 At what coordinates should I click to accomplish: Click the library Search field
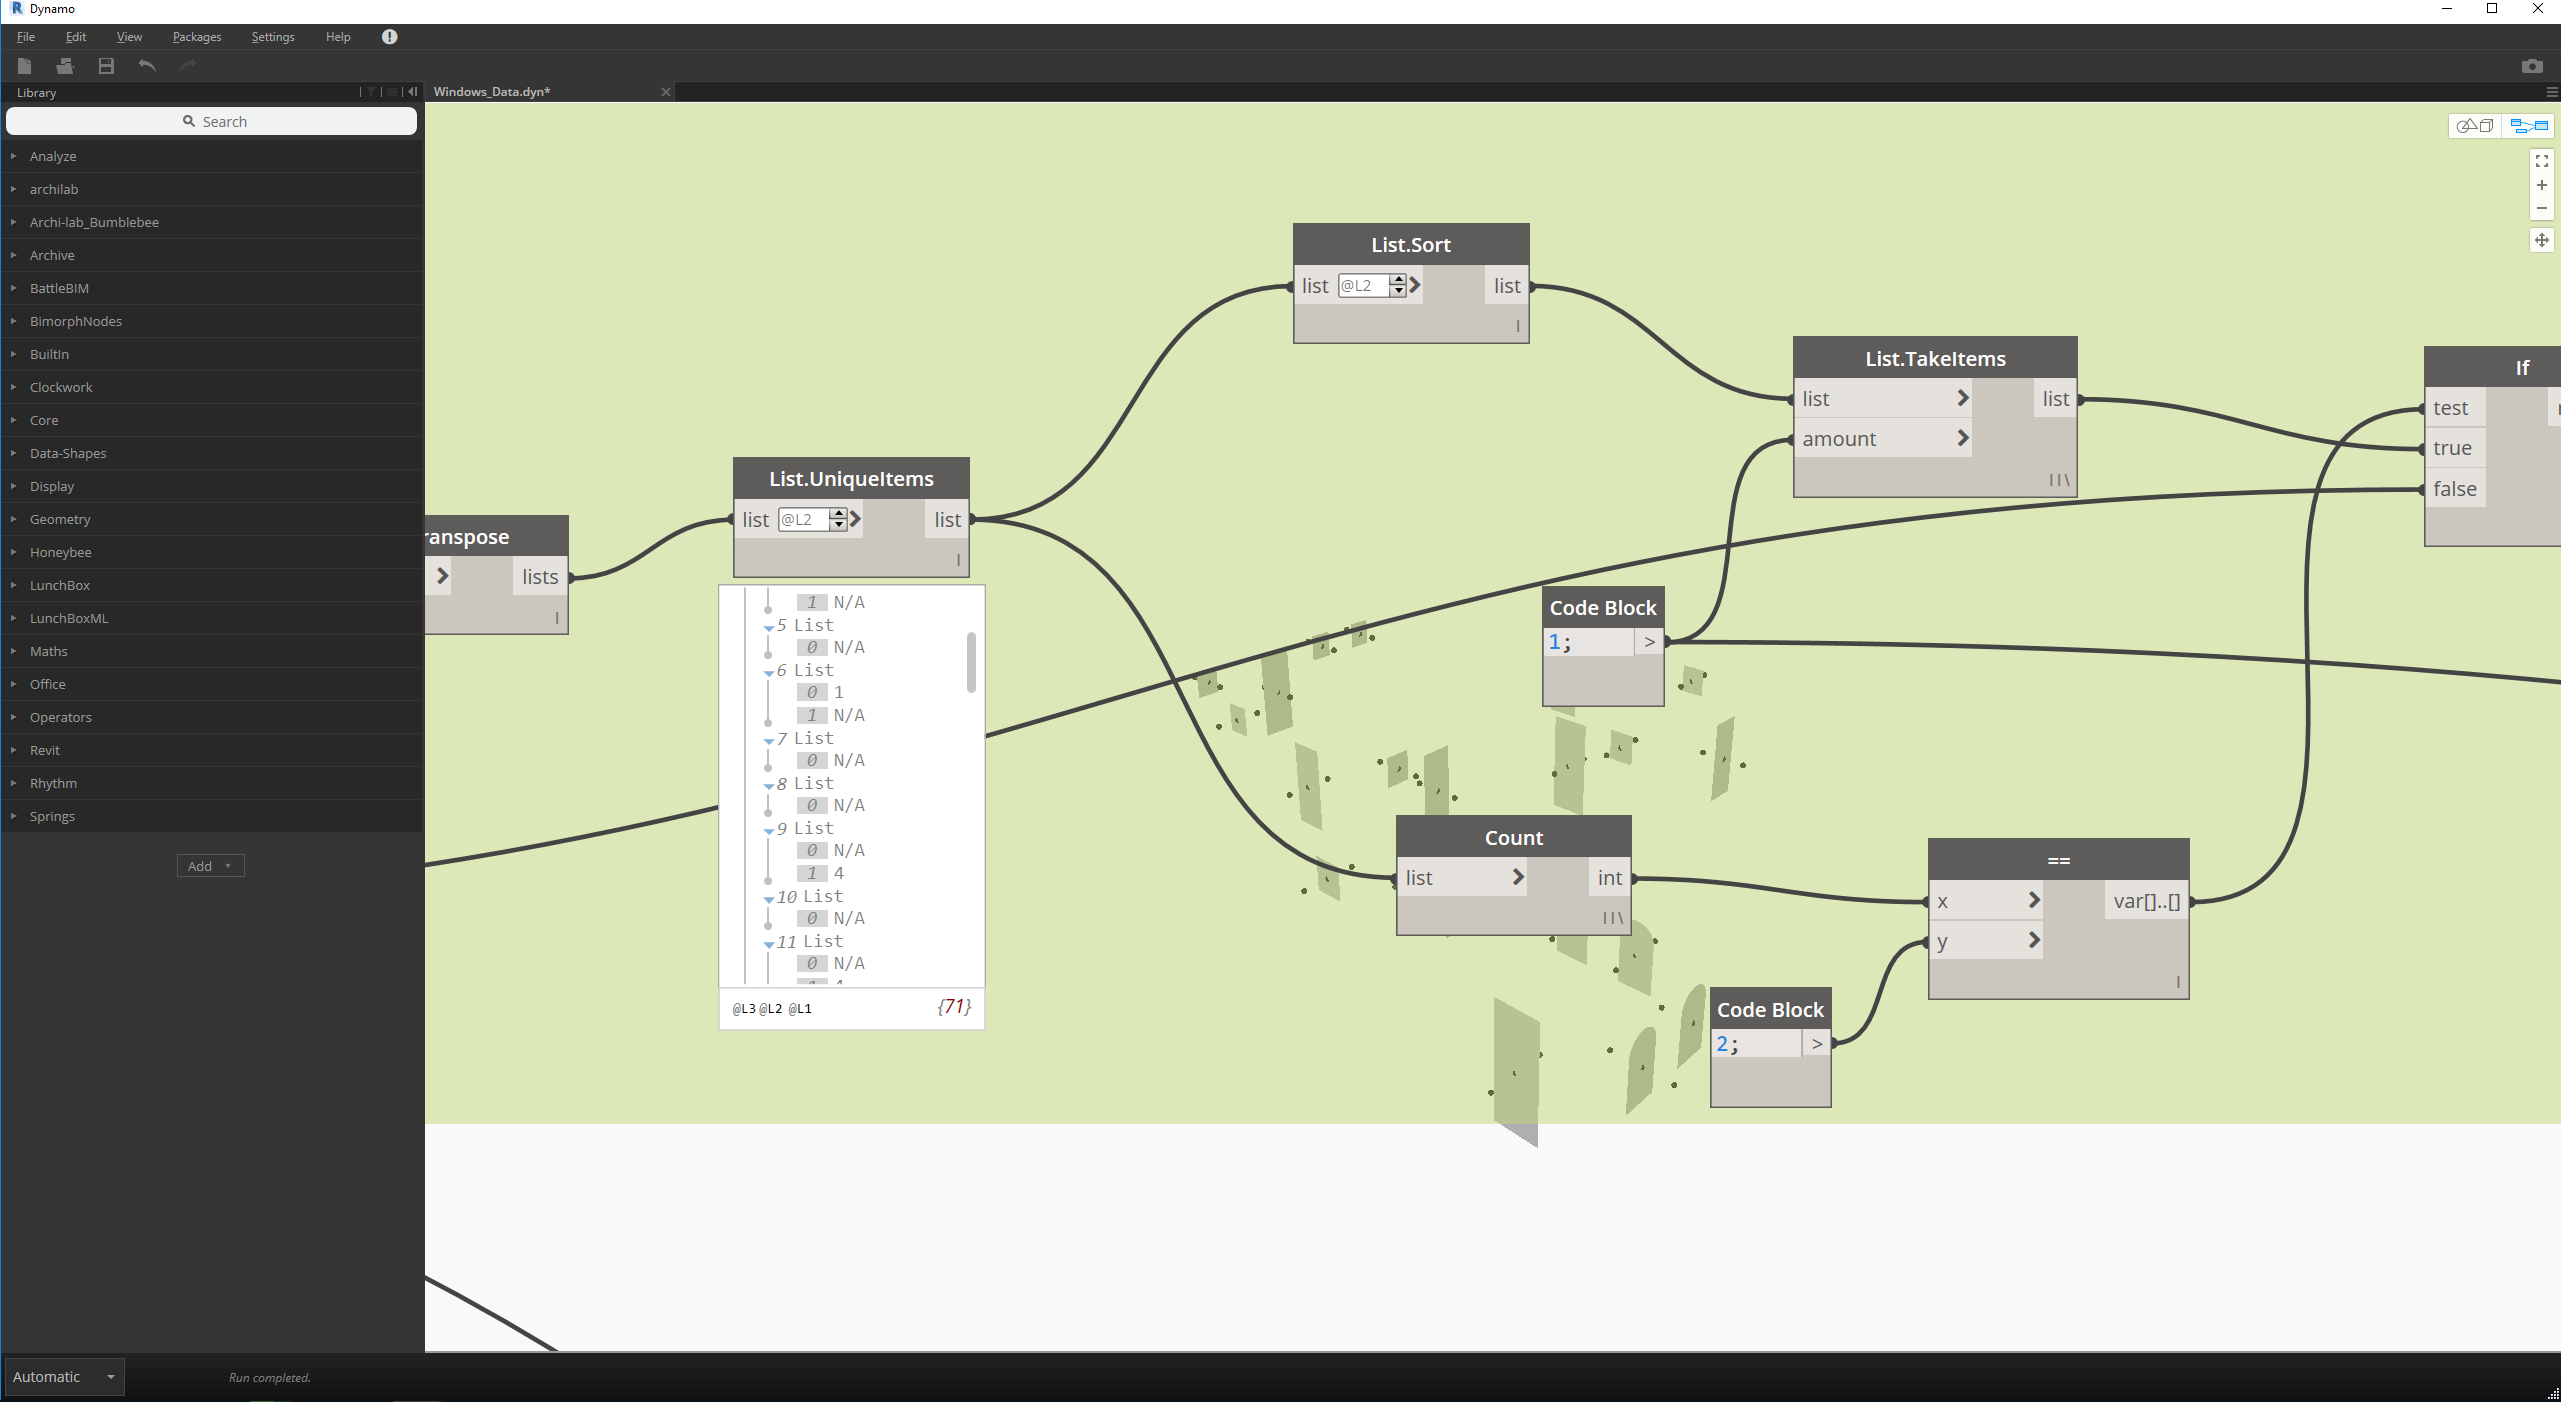[212, 122]
